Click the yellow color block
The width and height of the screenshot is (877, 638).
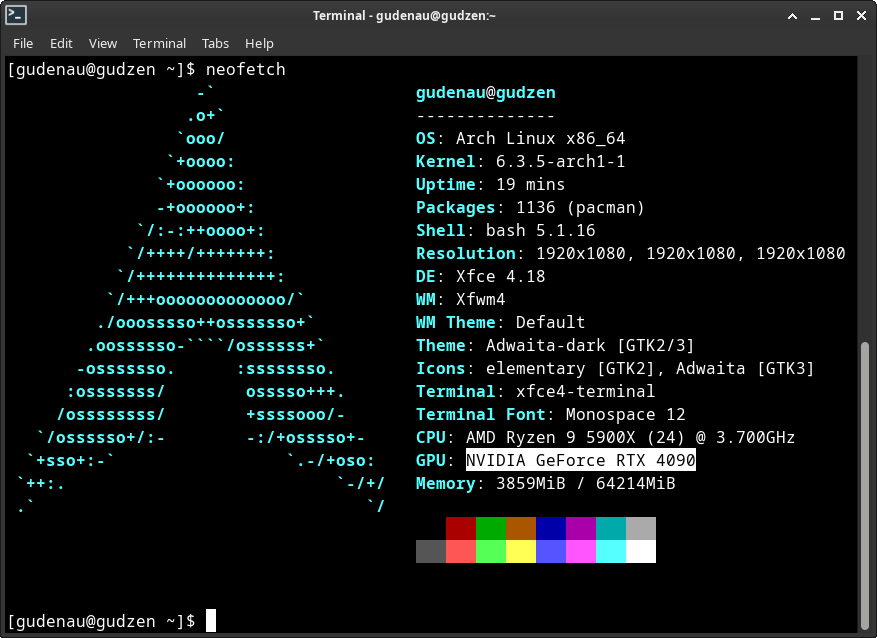[521, 551]
